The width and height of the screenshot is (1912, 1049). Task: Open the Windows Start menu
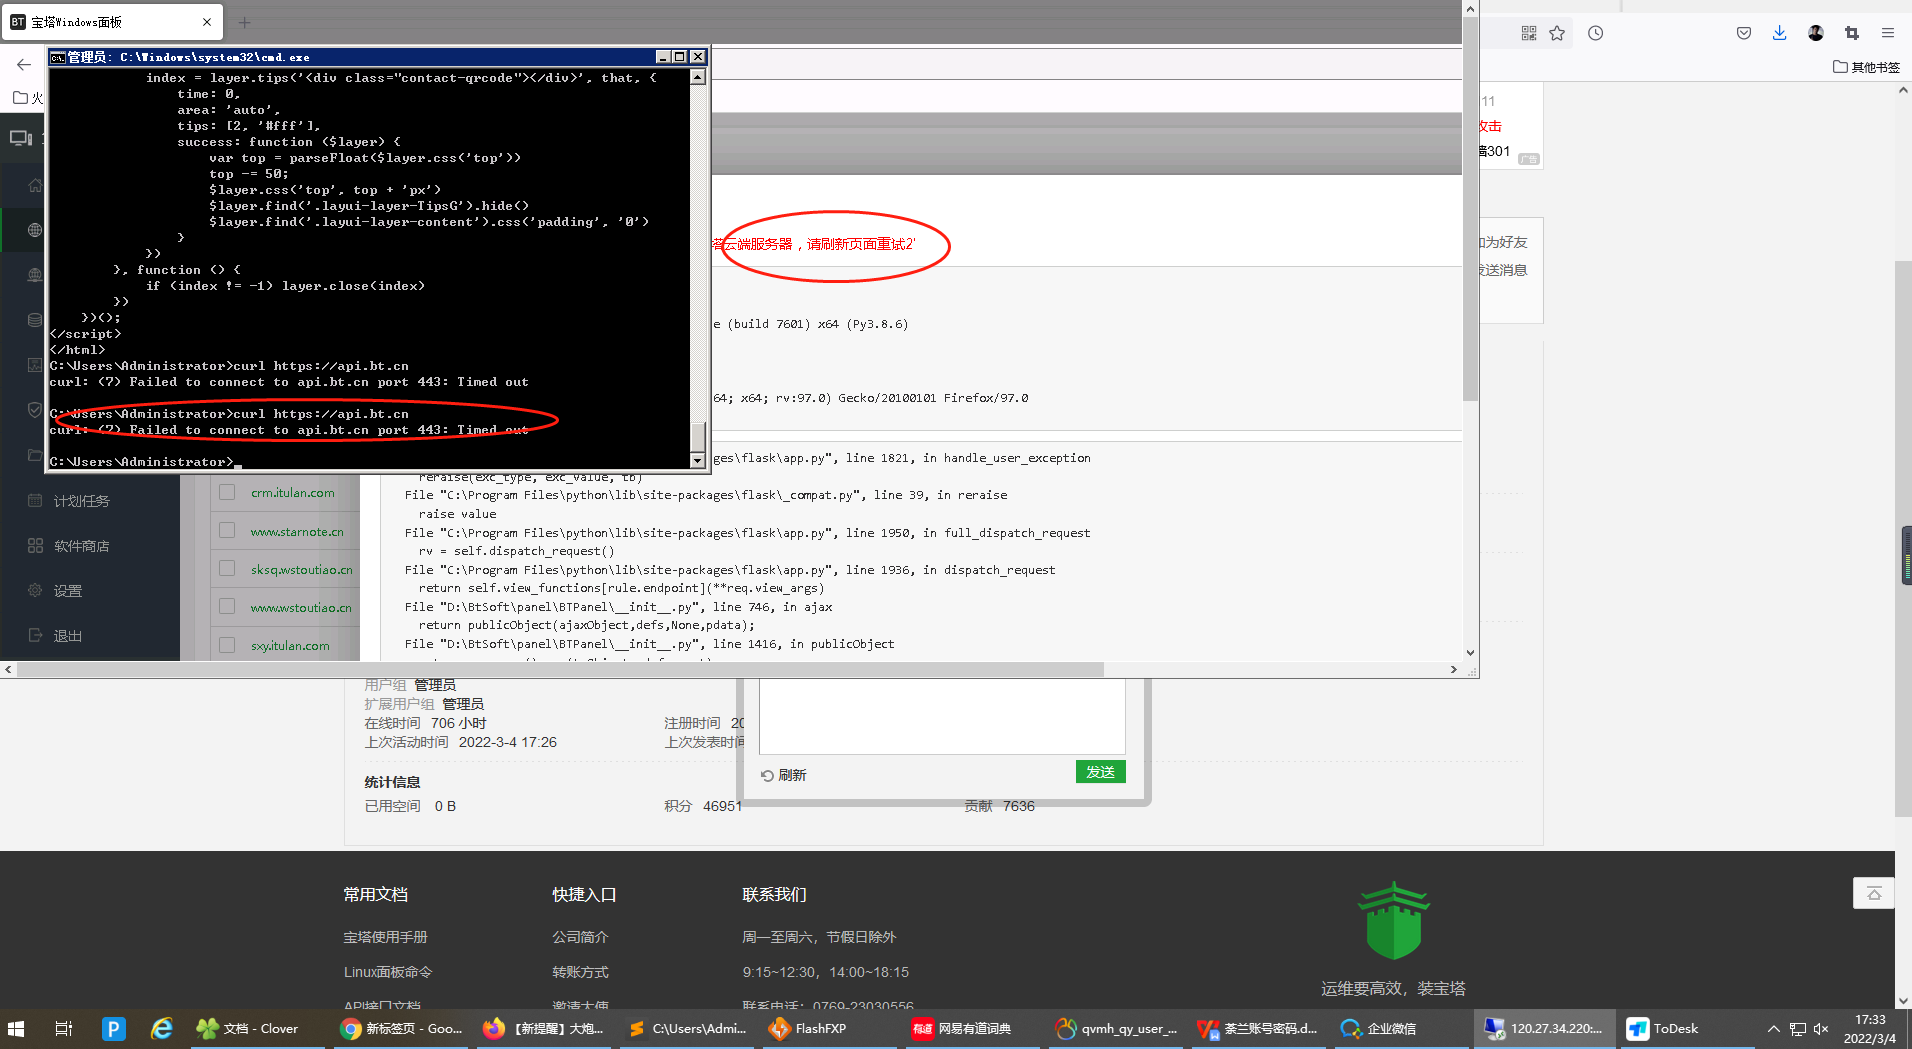(16, 1028)
